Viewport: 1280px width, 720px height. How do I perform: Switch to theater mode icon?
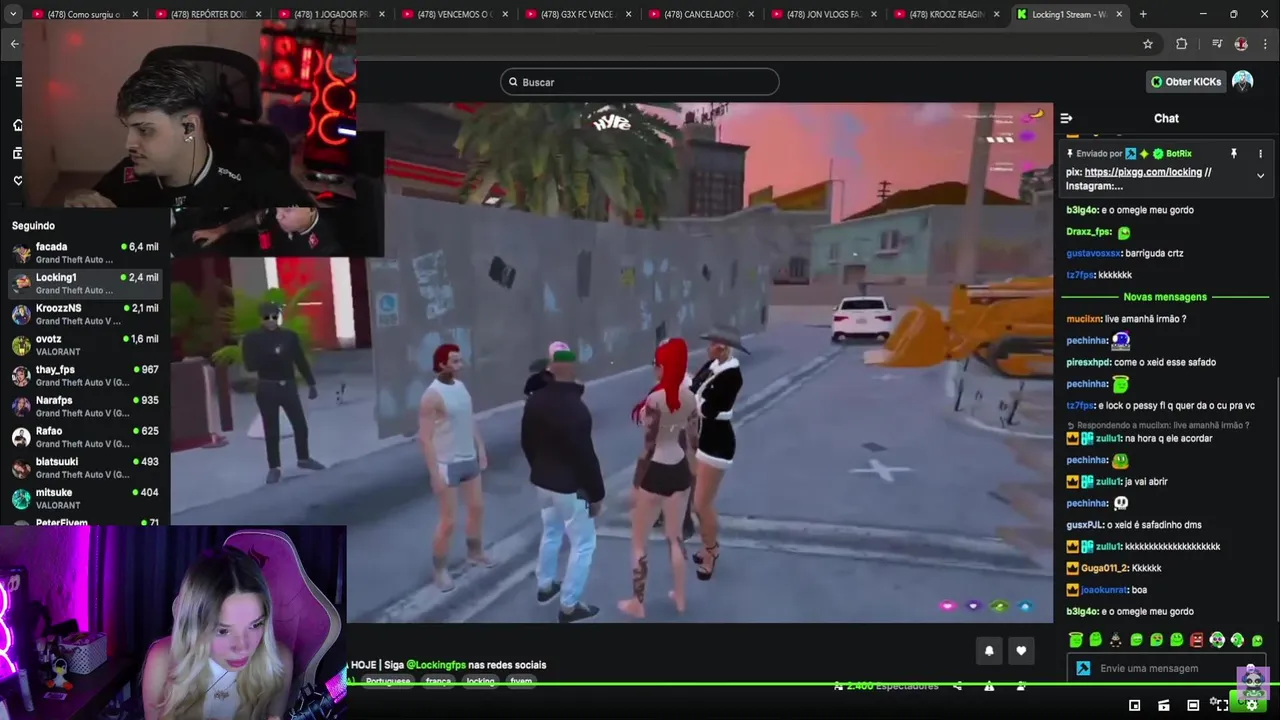click(x=1192, y=706)
